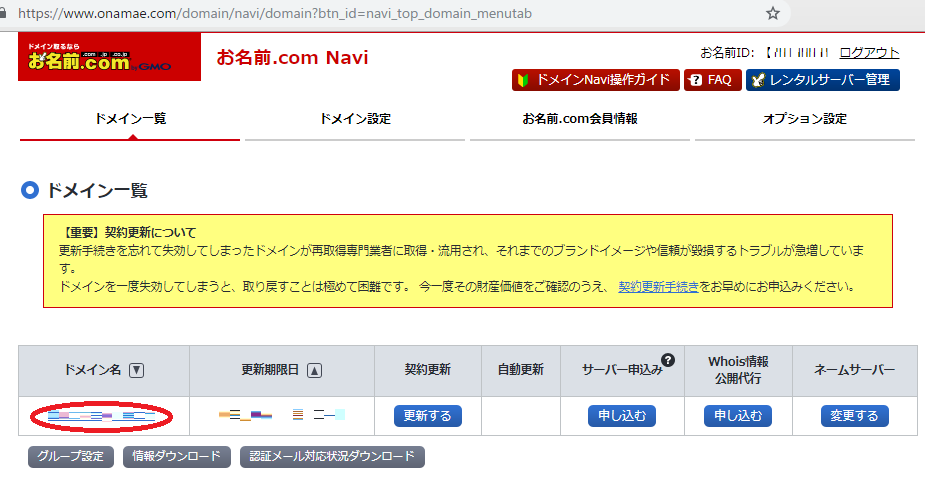
Task: Switch to the オプション設定 tab
Action: pyautogui.click(x=805, y=119)
